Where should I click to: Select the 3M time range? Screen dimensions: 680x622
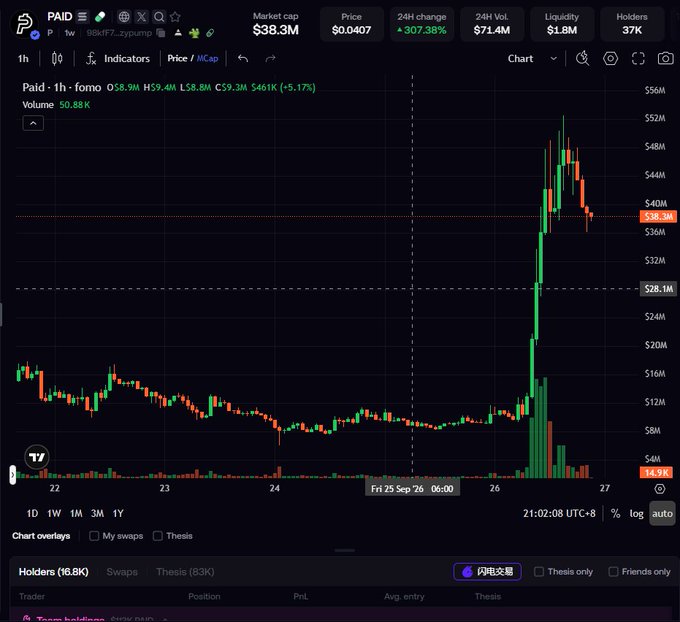pos(97,514)
